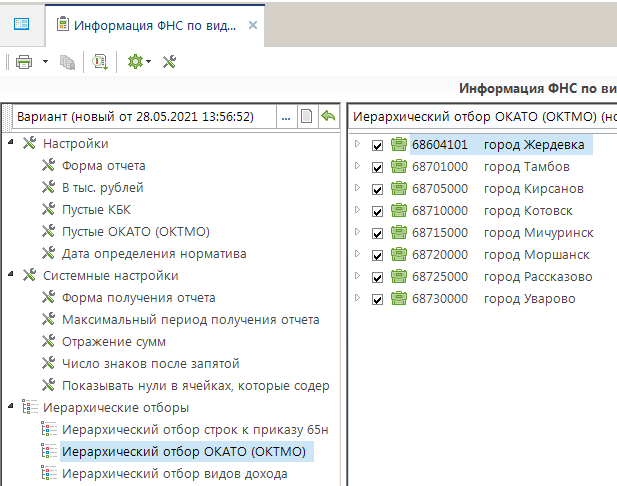Select Иерархические отборы tree item

pyautogui.click(x=116, y=408)
